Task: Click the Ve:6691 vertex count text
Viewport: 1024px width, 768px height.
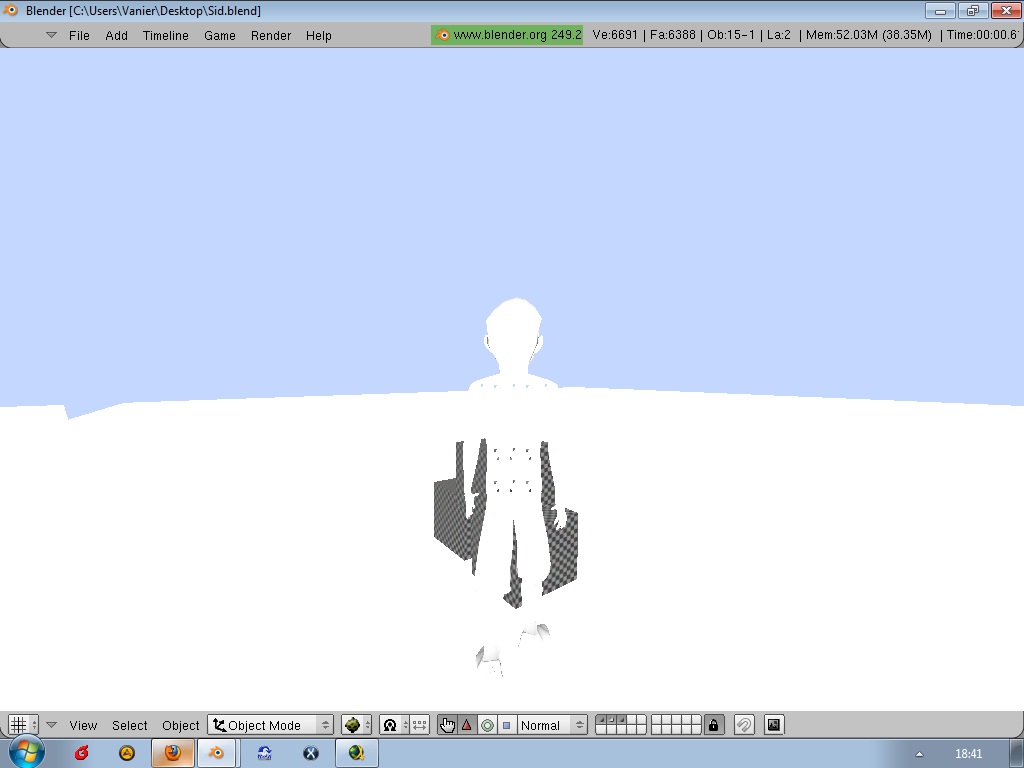Action: tap(615, 35)
